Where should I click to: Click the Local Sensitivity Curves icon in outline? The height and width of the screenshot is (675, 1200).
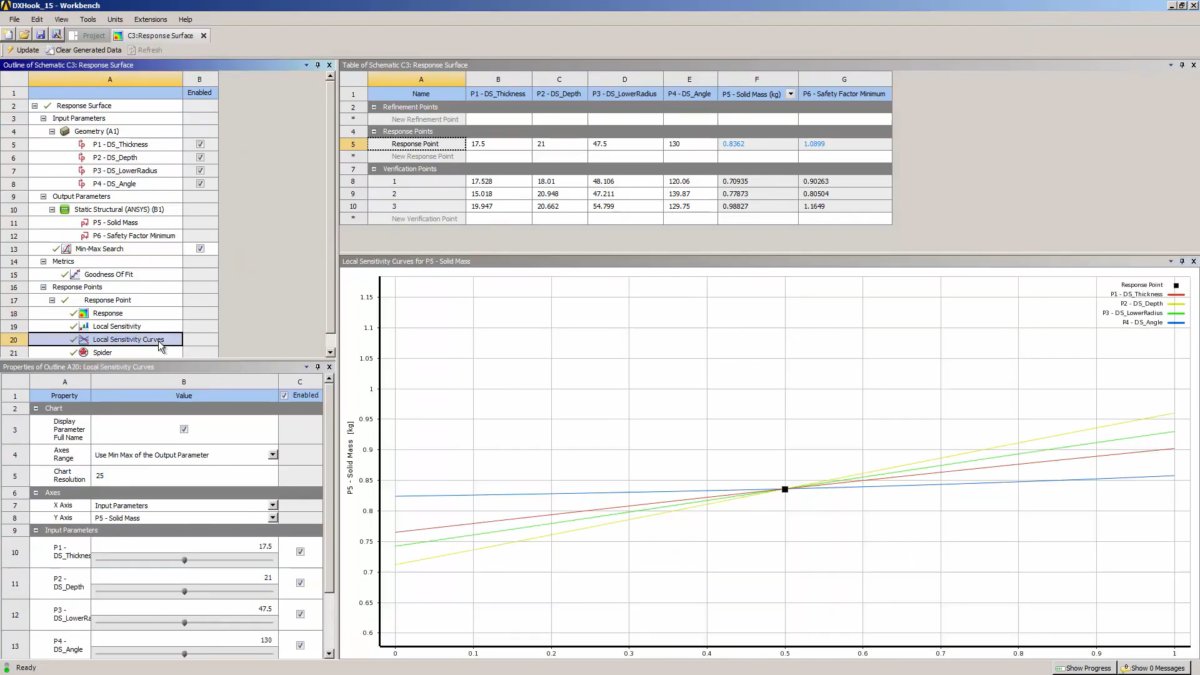pyautogui.click(x=84, y=340)
